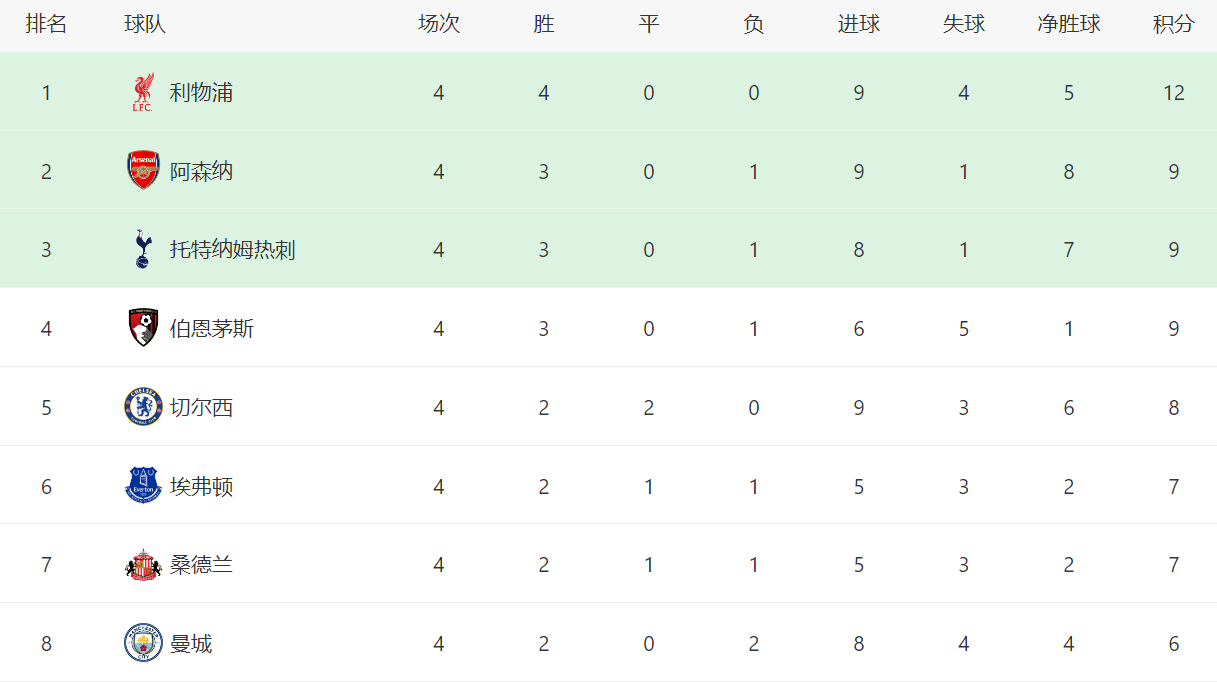Open the 利物浦 team link
Screen dimensions: 1217x682
pyautogui.click(x=201, y=93)
